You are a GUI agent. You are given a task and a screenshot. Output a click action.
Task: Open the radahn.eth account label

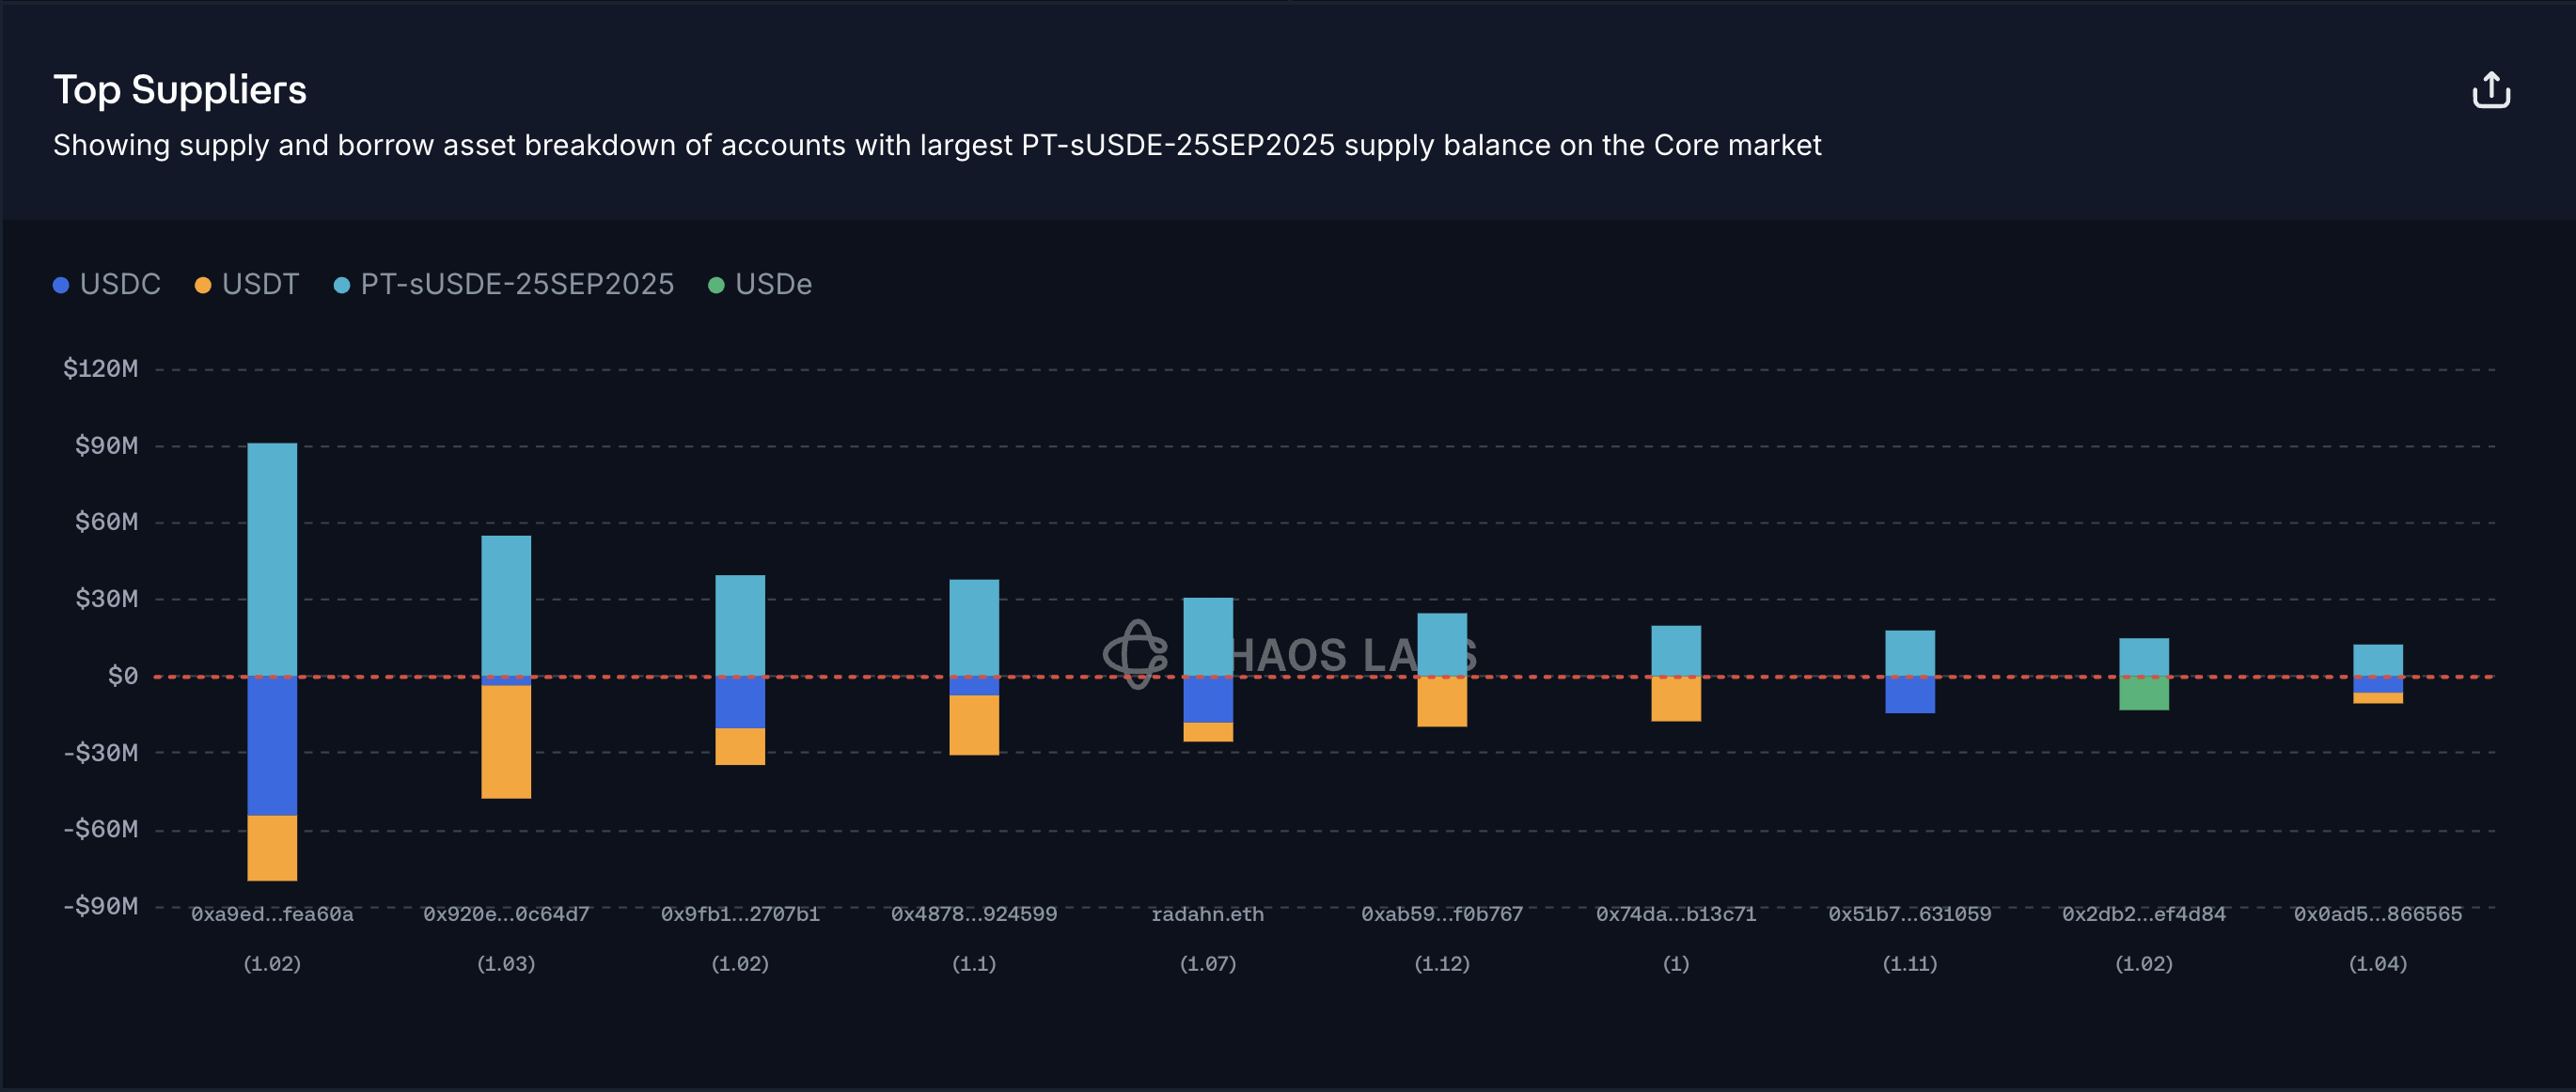1208,914
